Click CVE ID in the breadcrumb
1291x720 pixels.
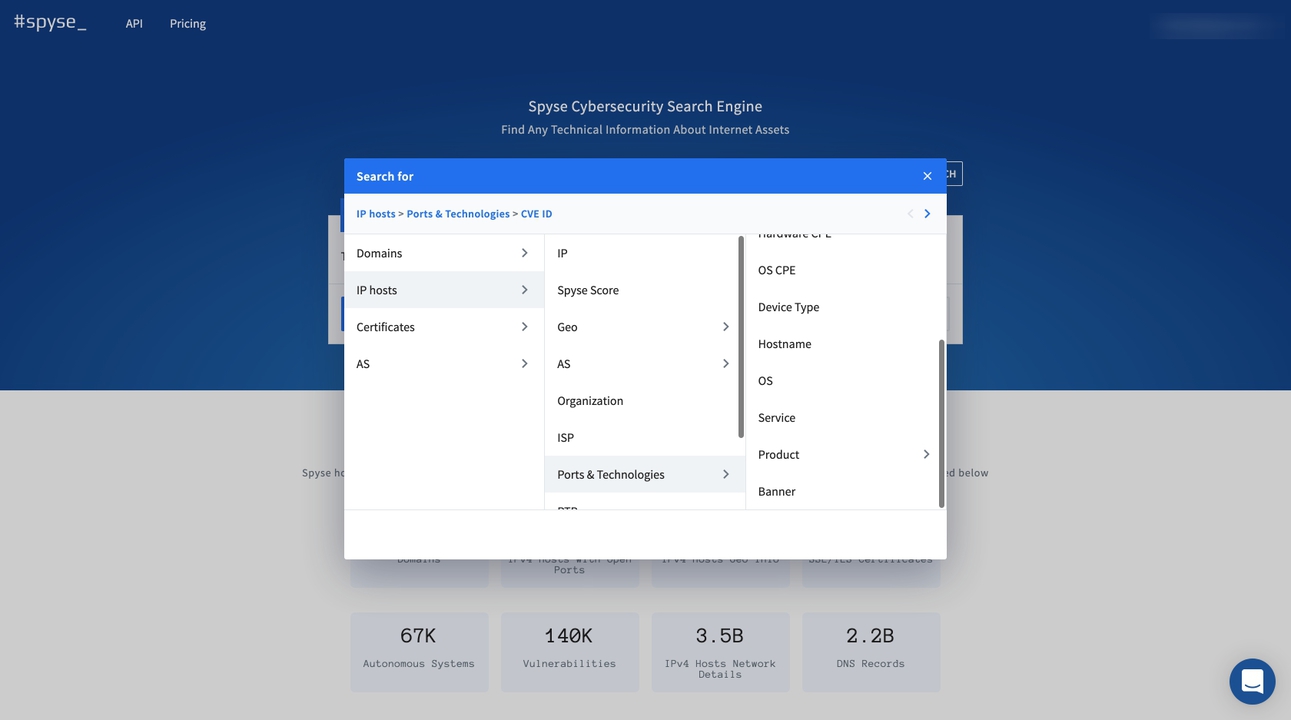536,214
